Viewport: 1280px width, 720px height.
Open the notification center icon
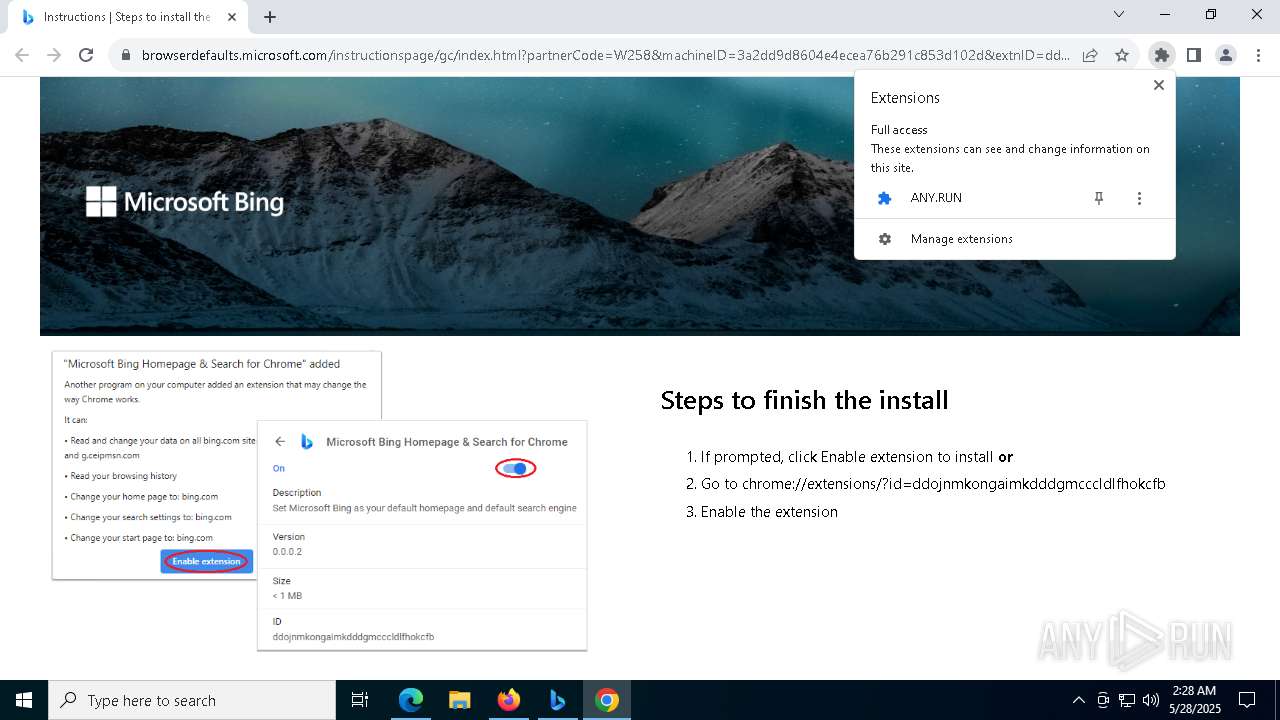pos(1247,700)
